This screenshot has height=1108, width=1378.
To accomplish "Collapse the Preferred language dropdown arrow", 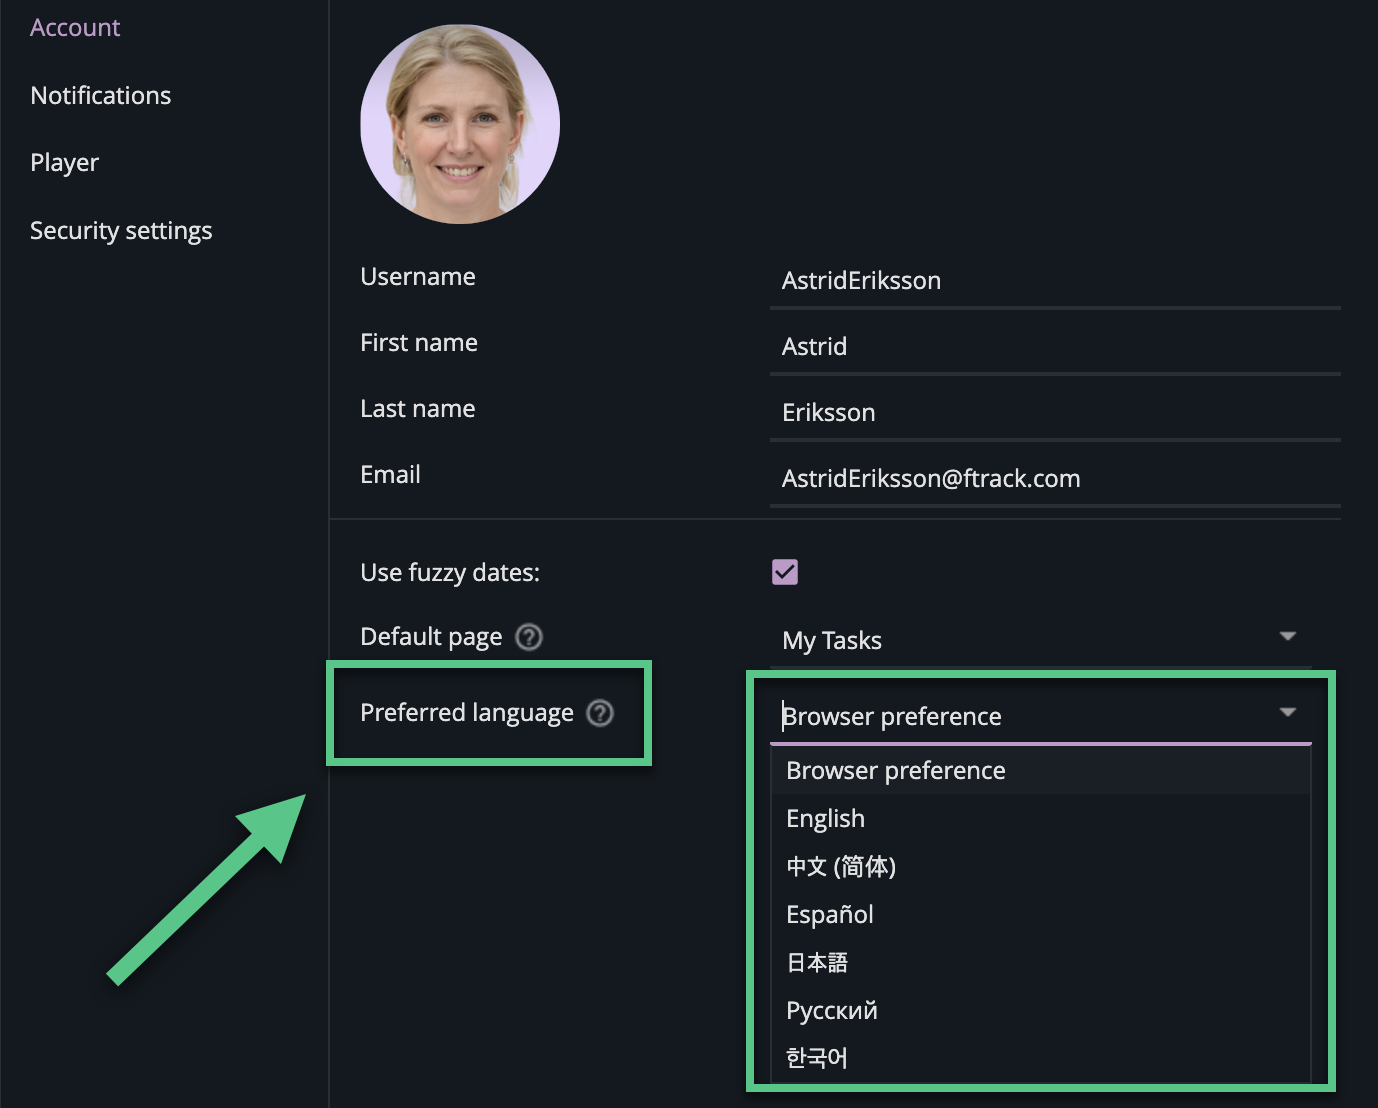I will [1287, 713].
